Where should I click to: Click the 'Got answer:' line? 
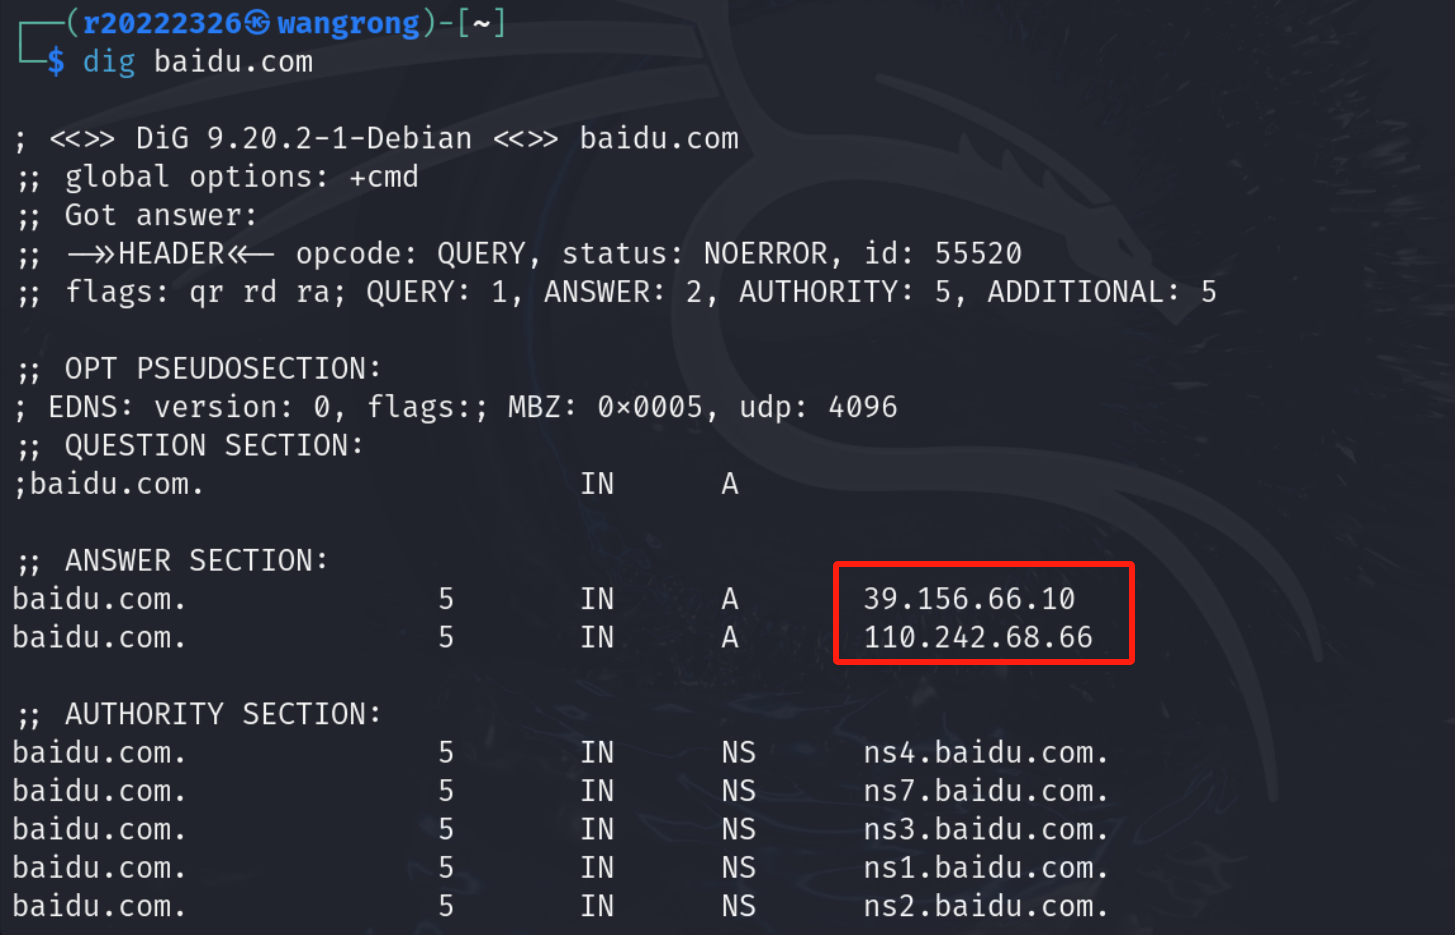click(161, 215)
